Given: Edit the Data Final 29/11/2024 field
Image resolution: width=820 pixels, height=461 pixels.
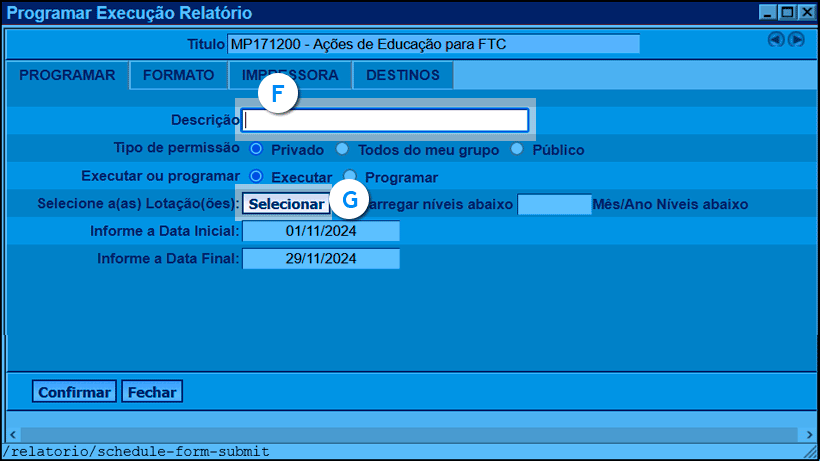Looking at the screenshot, I should [x=321, y=259].
